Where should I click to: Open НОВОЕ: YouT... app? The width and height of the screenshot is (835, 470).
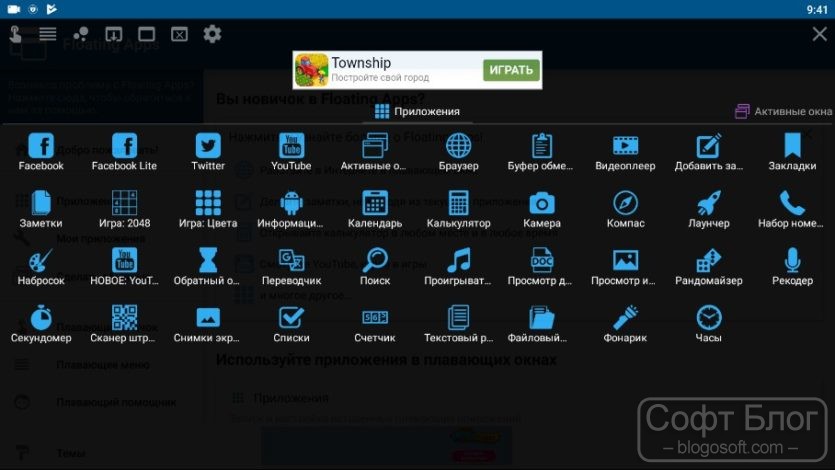click(124, 267)
